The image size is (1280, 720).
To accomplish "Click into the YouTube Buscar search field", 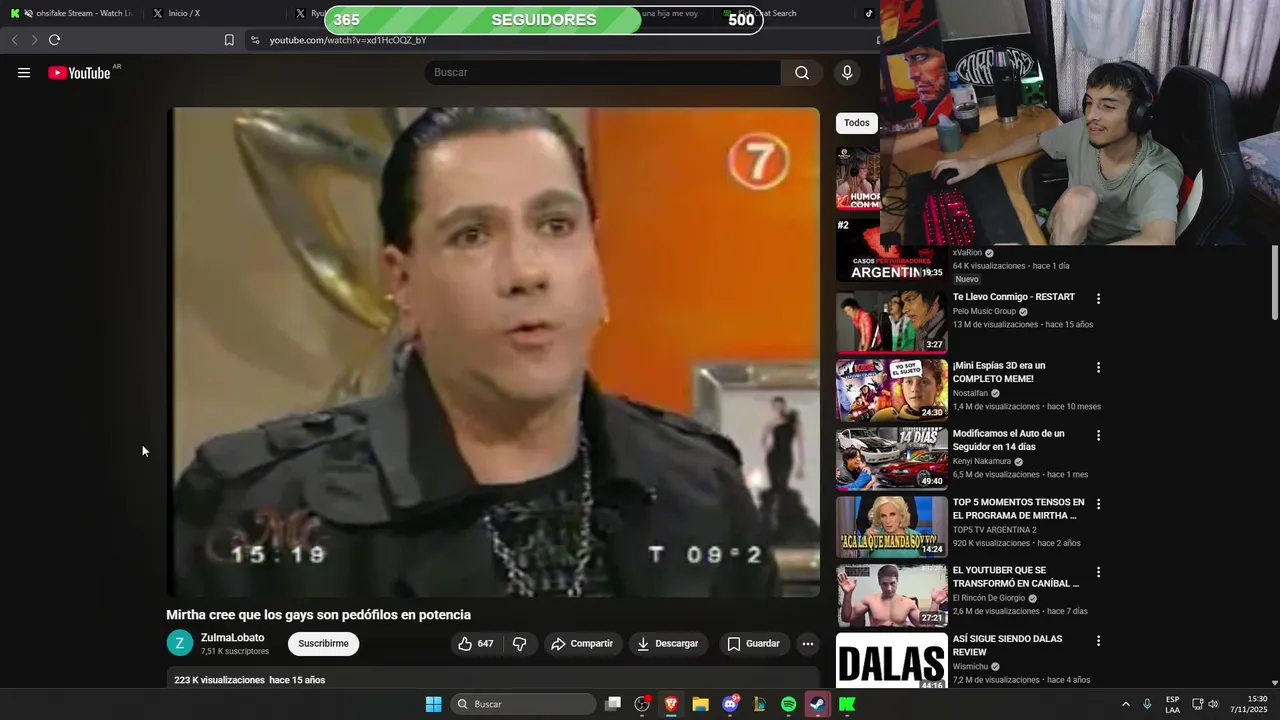I will pyautogui.click(x=603, y=73).
